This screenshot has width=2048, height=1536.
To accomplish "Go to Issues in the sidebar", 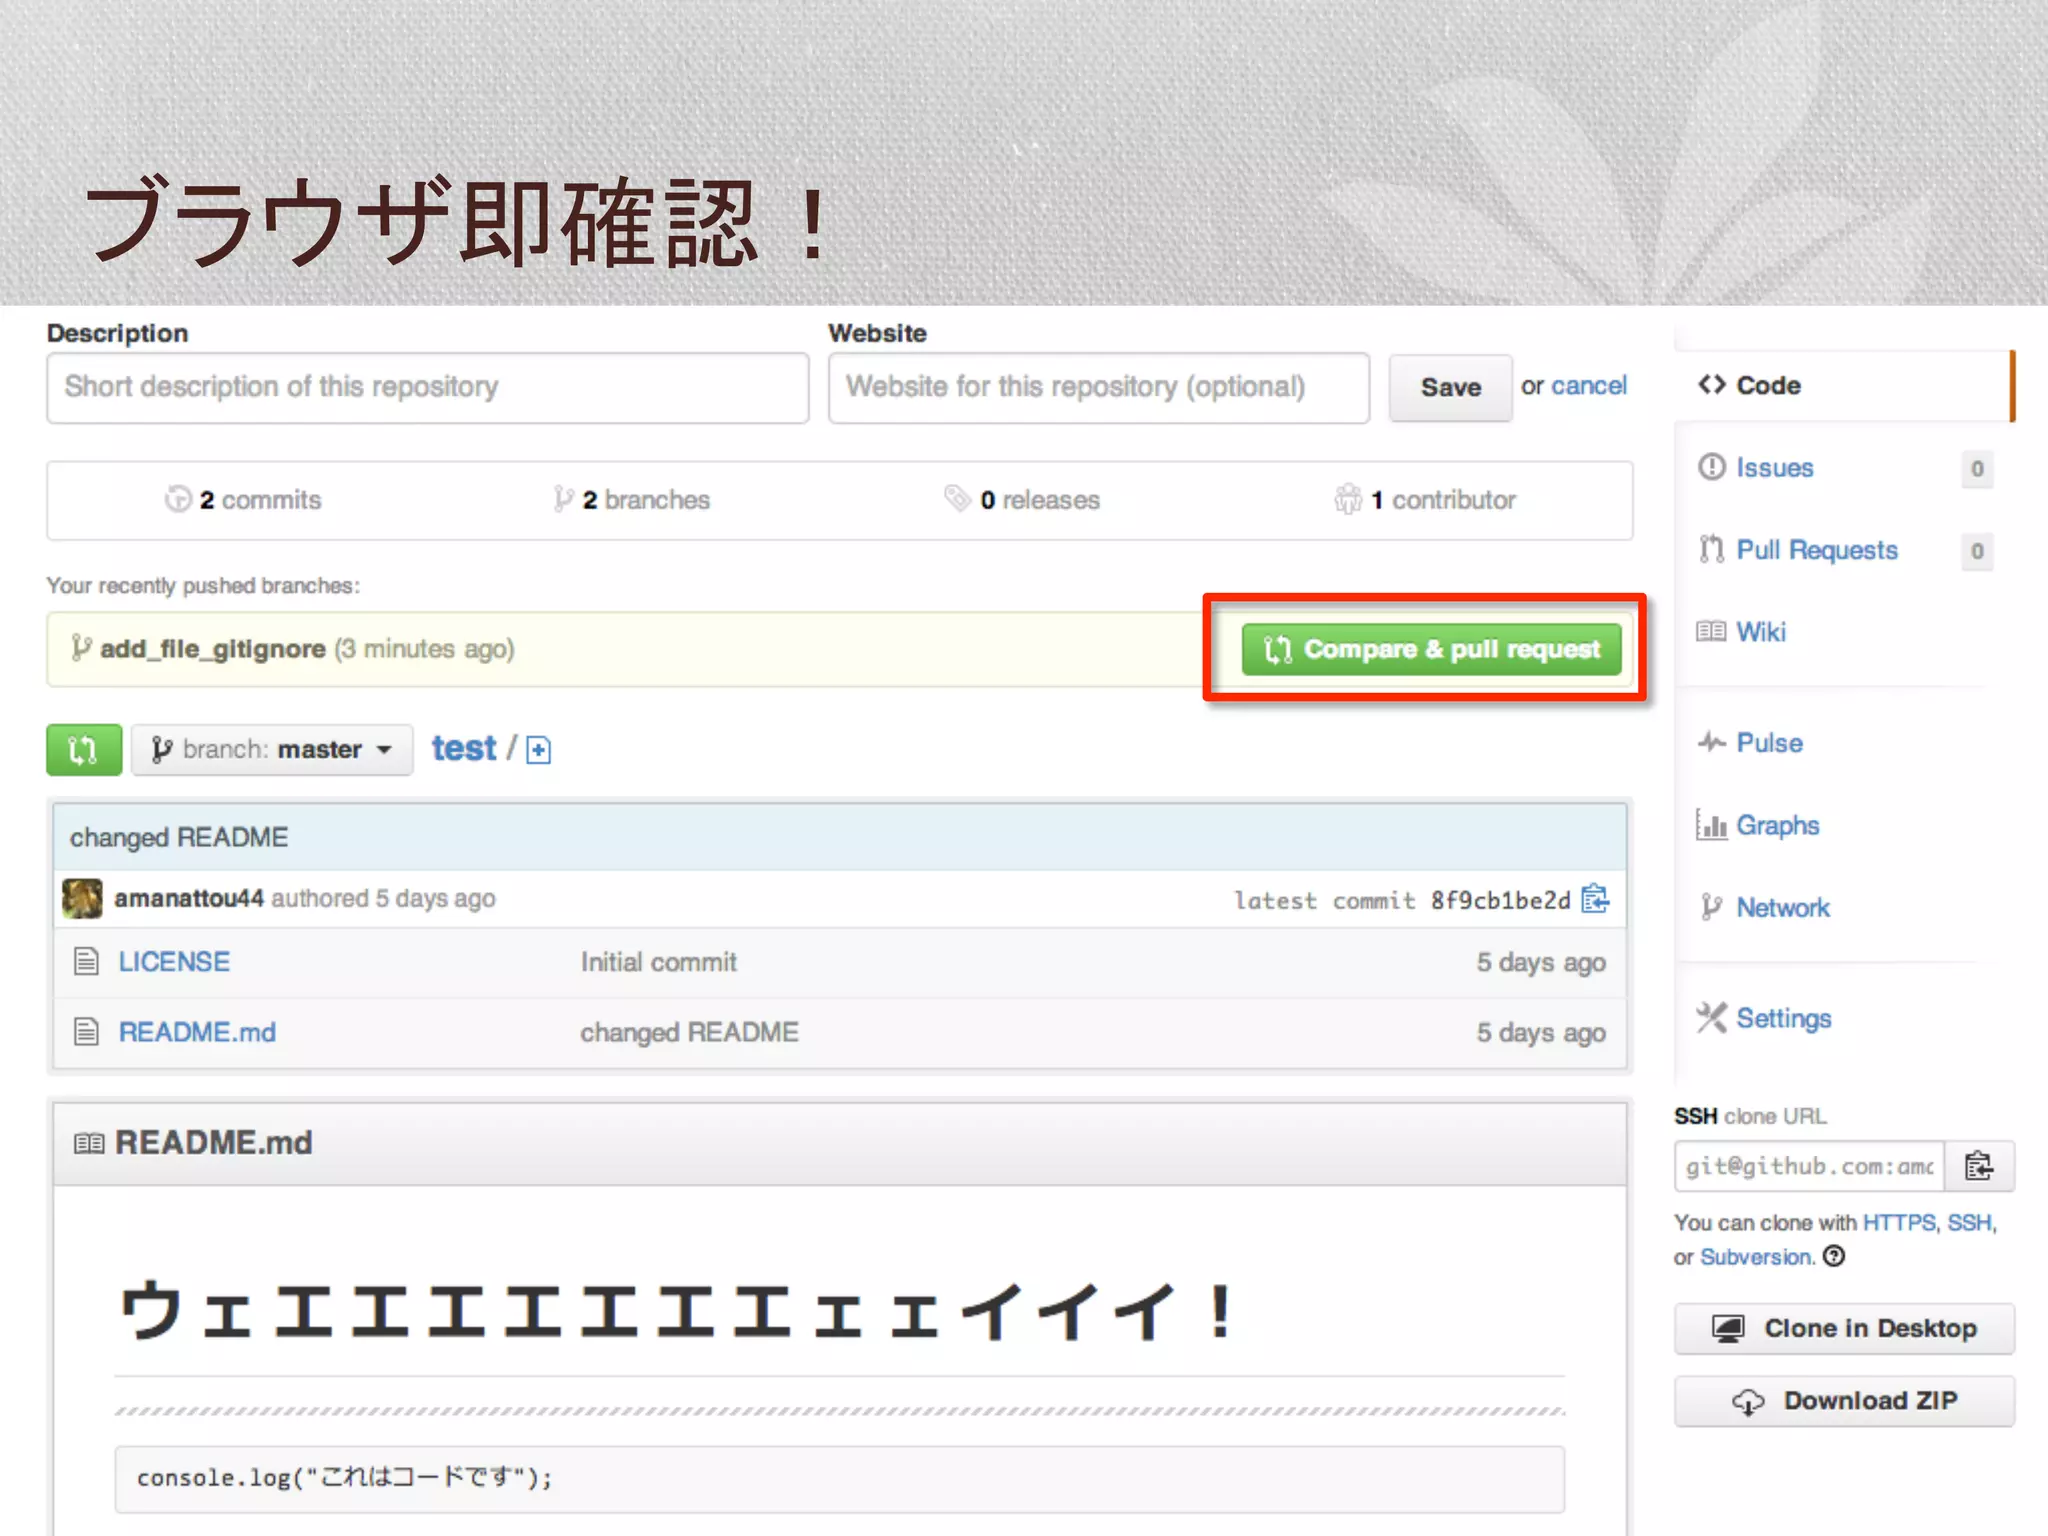I will [1774, 468].
